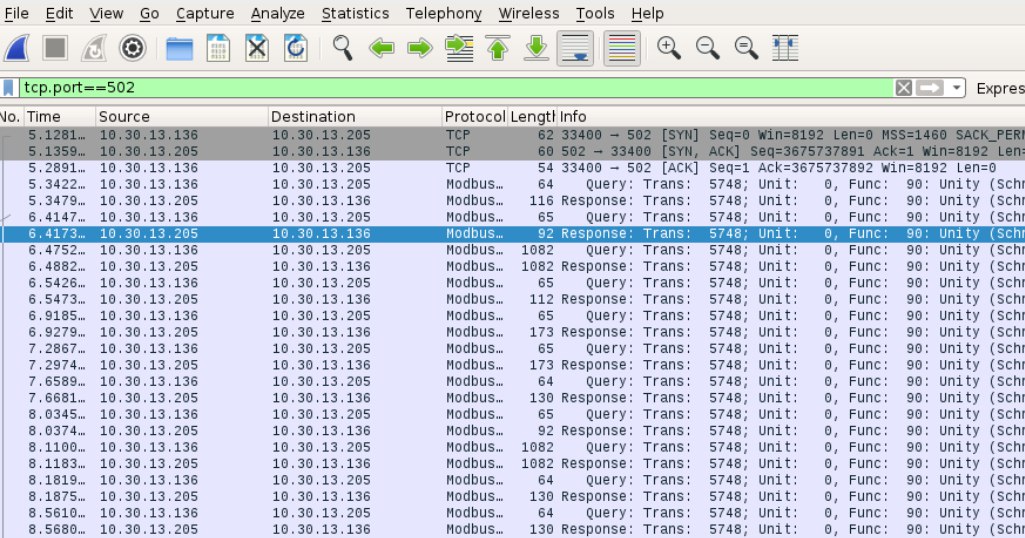Toggle packet list colorize rules

[x=622, y=48]
